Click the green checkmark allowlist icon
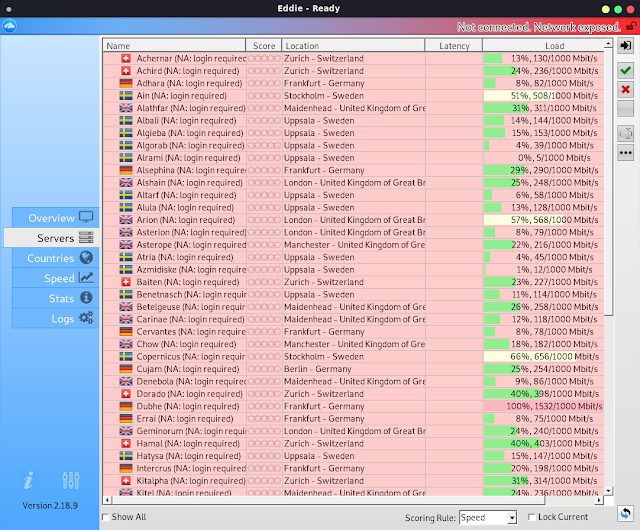This screenshot has height=530, width=640. coord(625,70)
